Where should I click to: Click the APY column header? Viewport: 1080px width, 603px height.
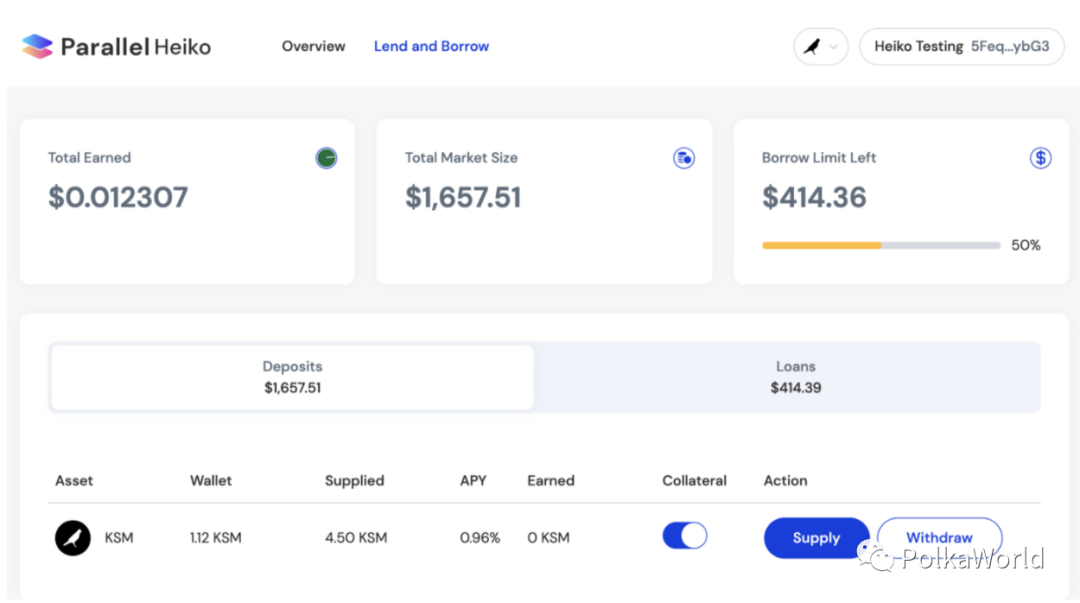coord(473,481)
